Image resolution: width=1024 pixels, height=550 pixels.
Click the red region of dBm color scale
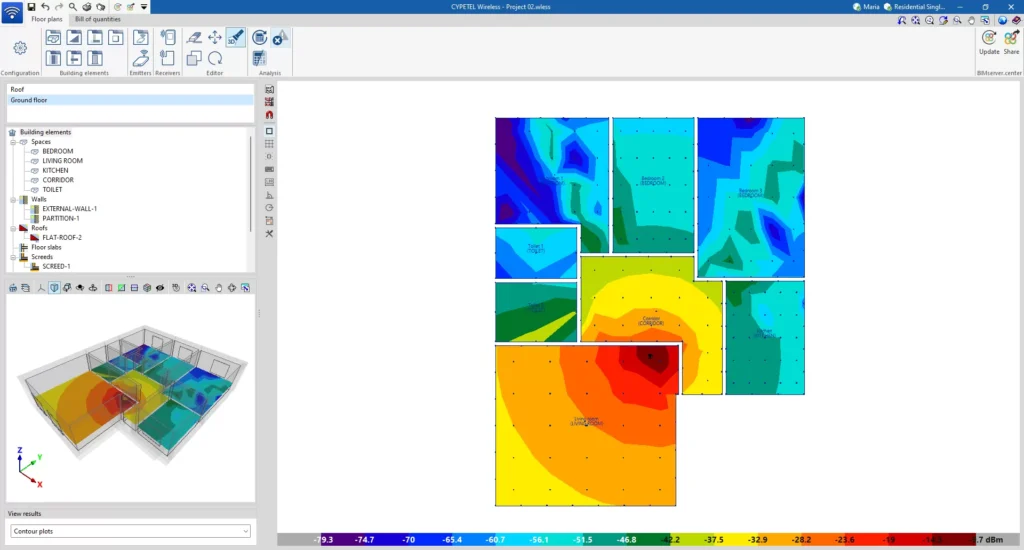tap(888, 540)
